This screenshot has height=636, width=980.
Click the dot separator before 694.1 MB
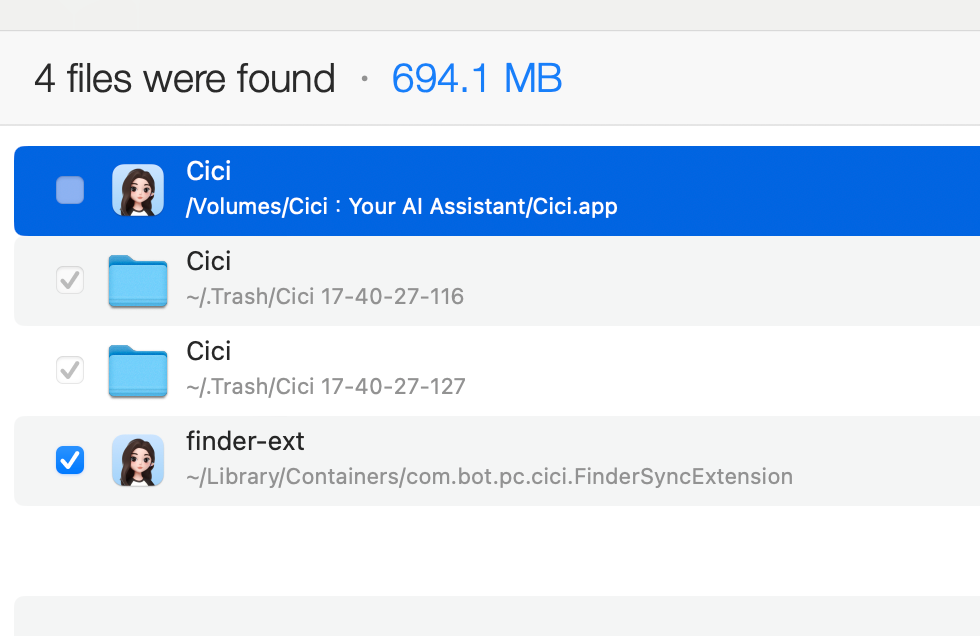(x=364, y=78)
